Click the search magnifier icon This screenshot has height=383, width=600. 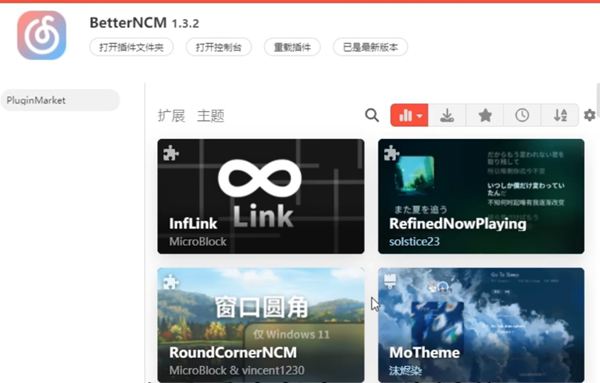[372, 115]
